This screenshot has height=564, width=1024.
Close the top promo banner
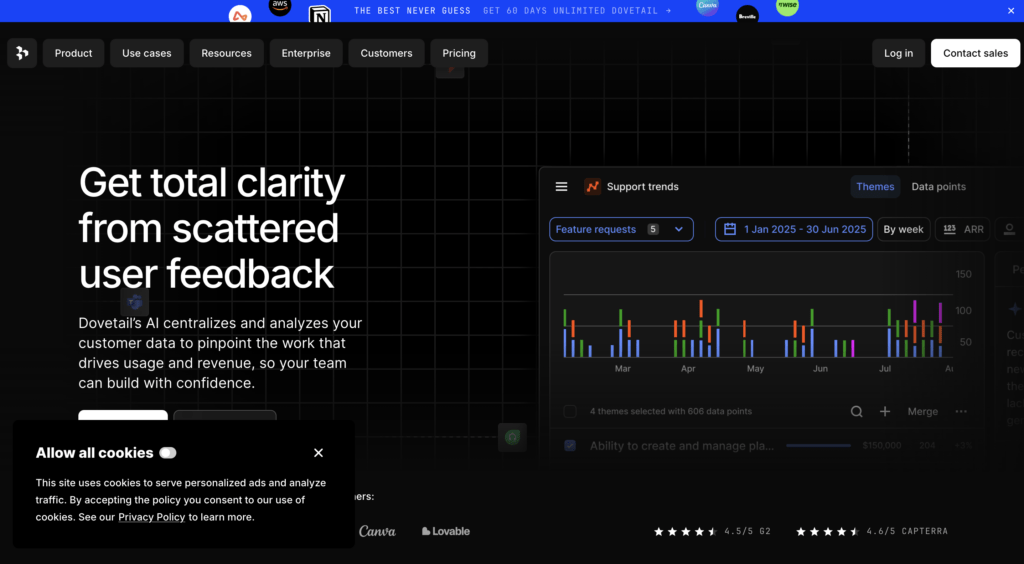(x=1010, y=11)
